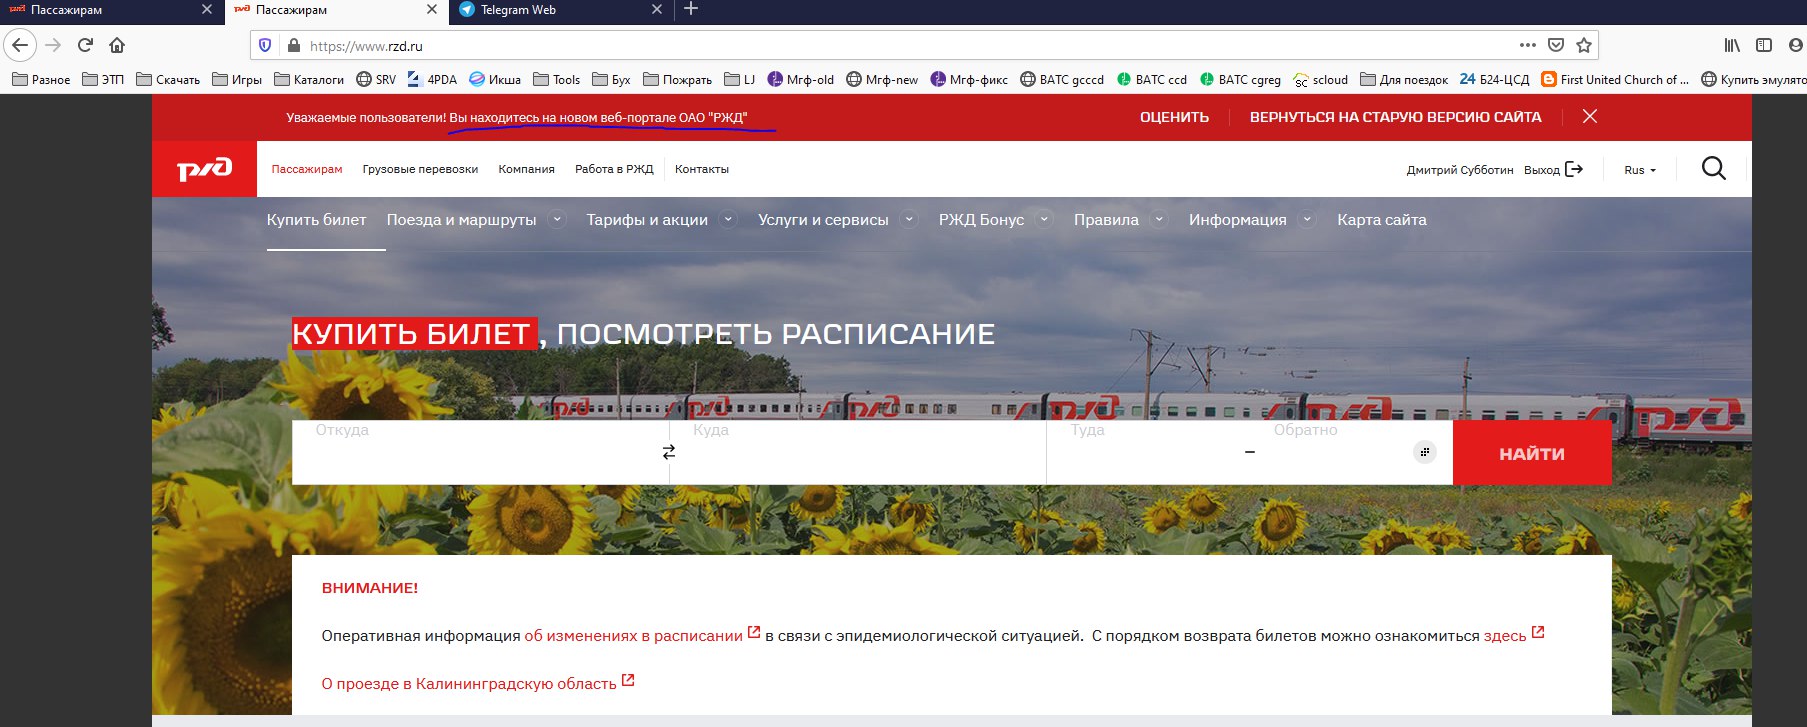The image size is (1807, 727).
Task: Select the Купить билет navigation tab
Action: [316, 219]
